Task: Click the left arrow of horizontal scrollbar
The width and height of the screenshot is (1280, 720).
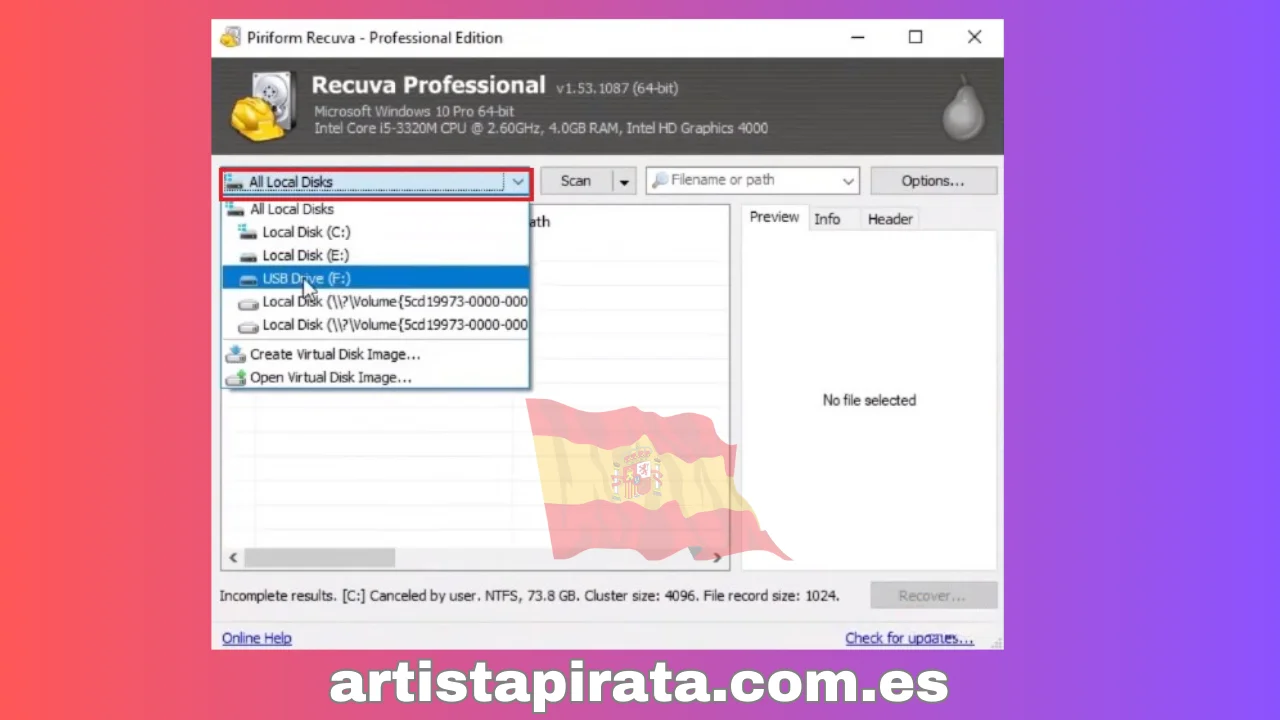Action: (x=233, y=557)
